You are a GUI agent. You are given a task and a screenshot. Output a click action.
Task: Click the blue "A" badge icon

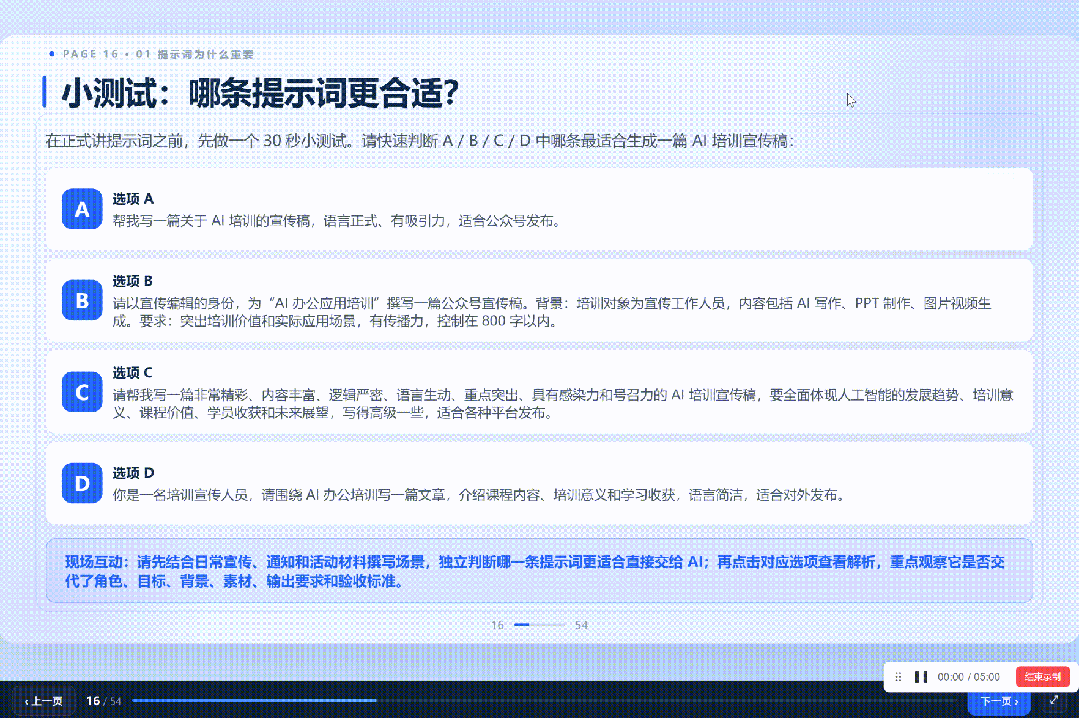click(x=82, y=209)
